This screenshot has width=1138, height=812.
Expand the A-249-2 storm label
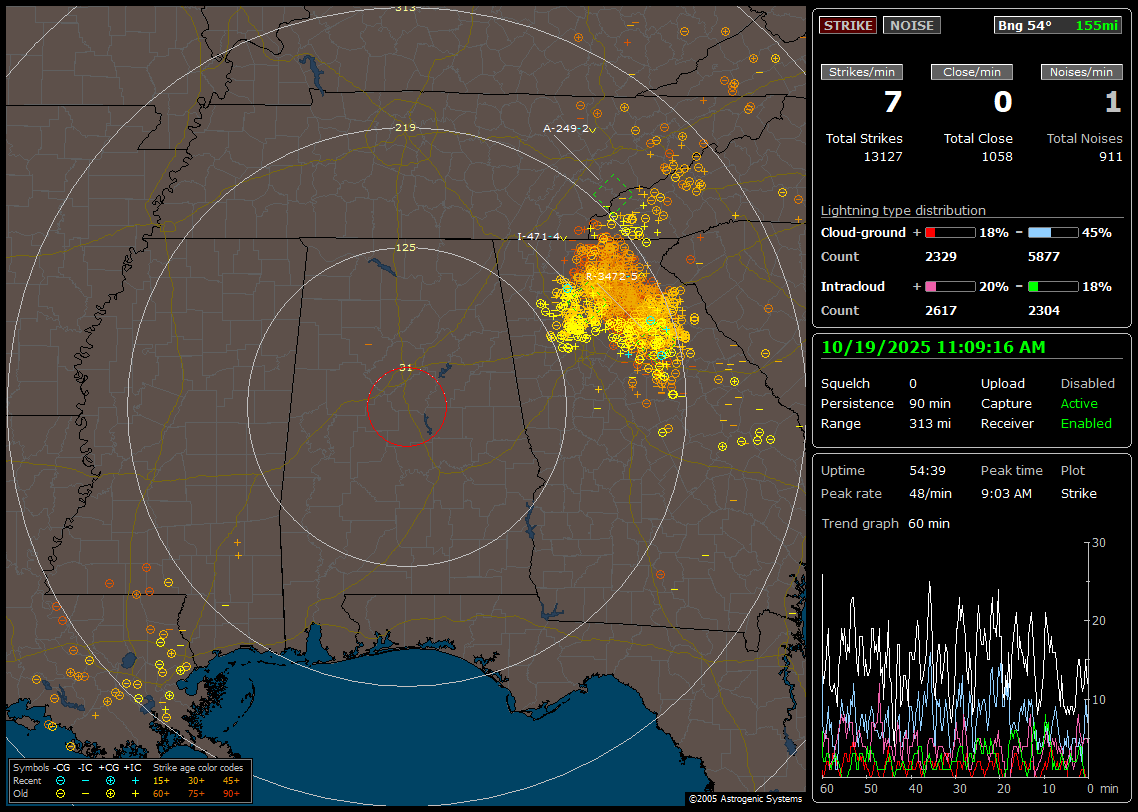[x=566, y=128]
